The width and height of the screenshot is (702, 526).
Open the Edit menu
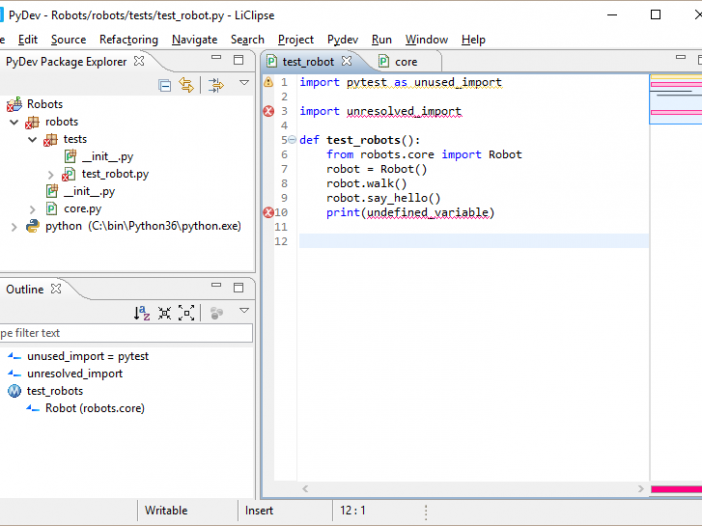pos(27,40)
